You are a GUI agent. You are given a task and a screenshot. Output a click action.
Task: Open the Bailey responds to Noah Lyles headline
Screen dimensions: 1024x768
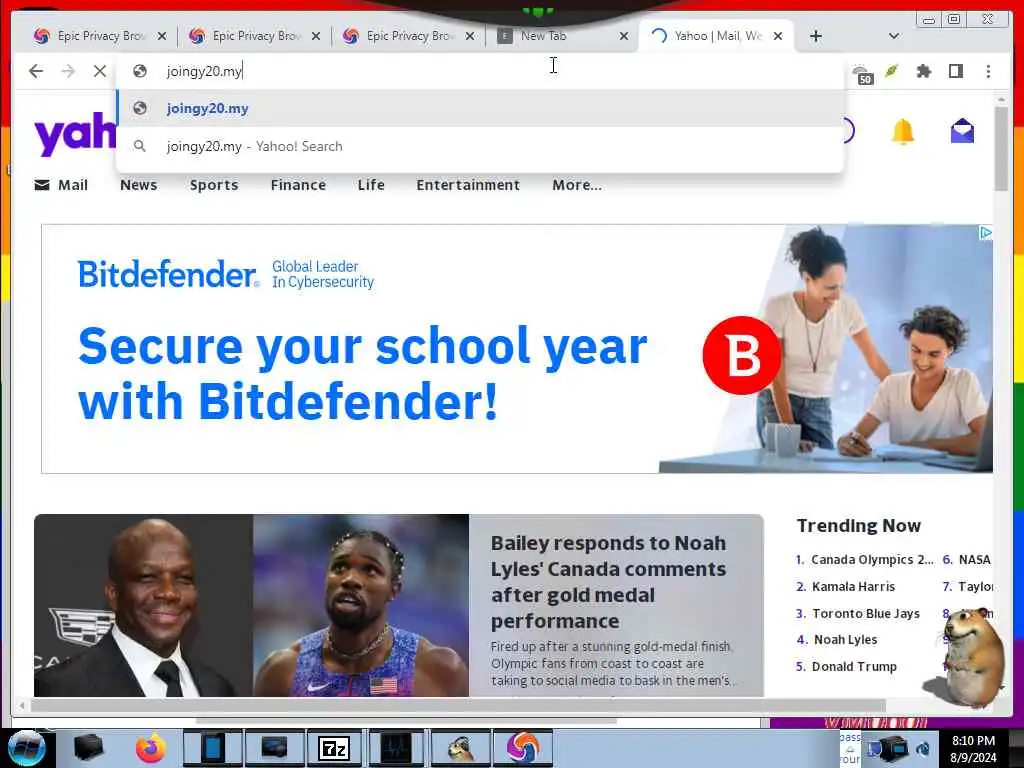(x=608, y=581)
